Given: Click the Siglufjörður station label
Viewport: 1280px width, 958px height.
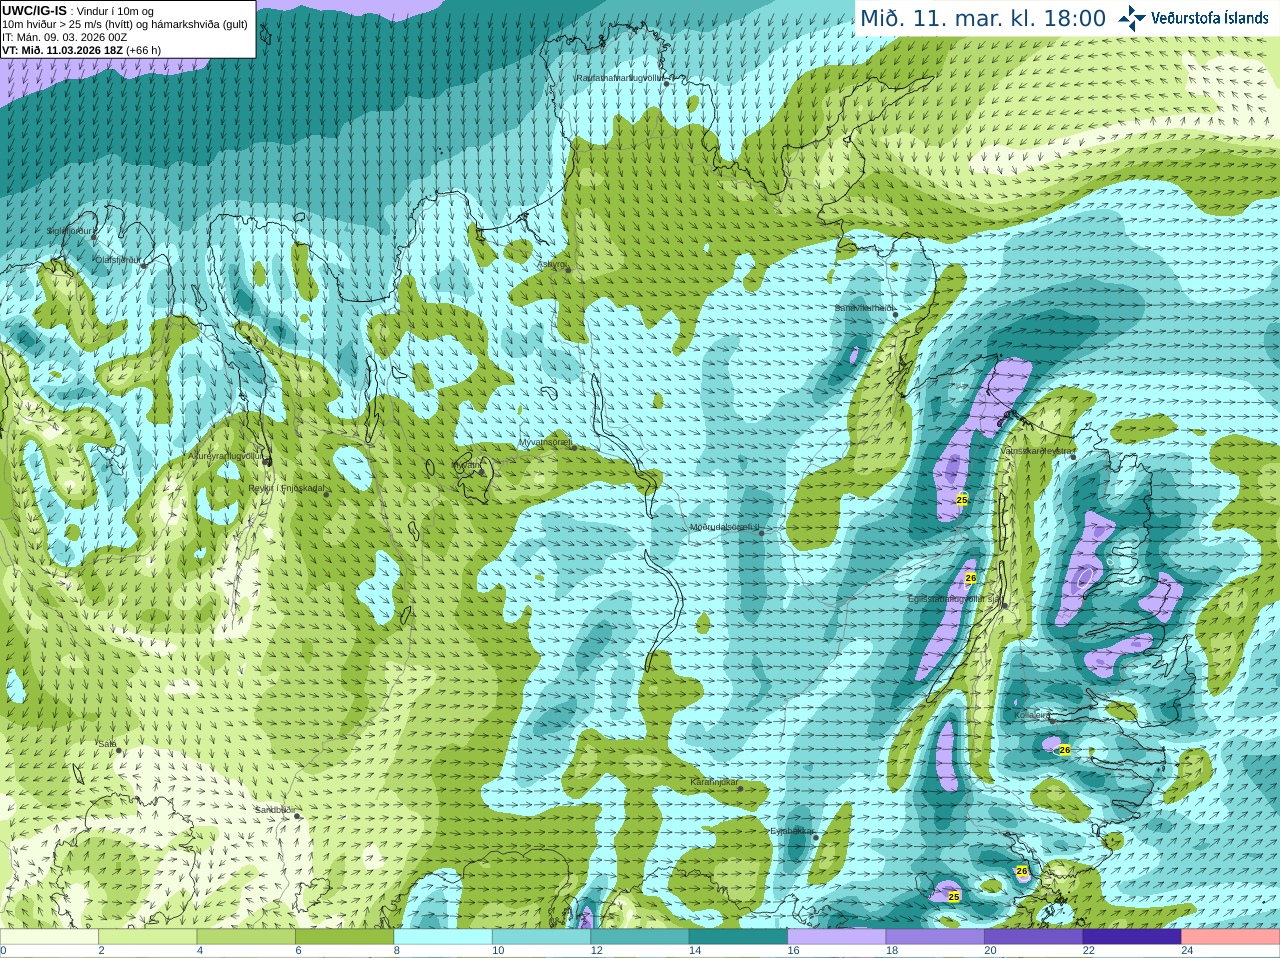Looking at the screenshot, I should [69, 231].
